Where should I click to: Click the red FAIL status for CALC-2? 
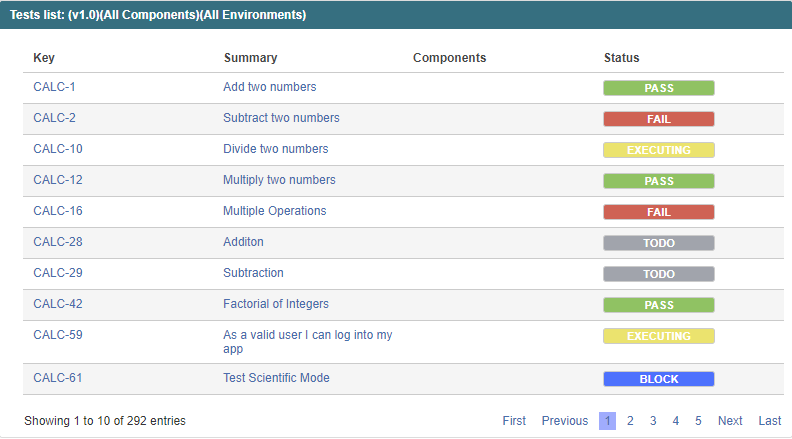click(x=659, y=119)
